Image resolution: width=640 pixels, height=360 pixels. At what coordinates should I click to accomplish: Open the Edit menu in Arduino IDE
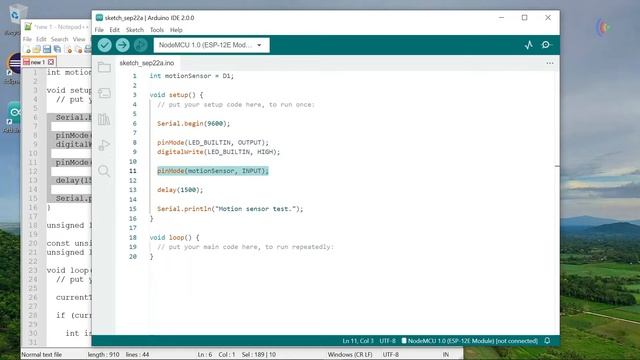click(x=115, y=30)
